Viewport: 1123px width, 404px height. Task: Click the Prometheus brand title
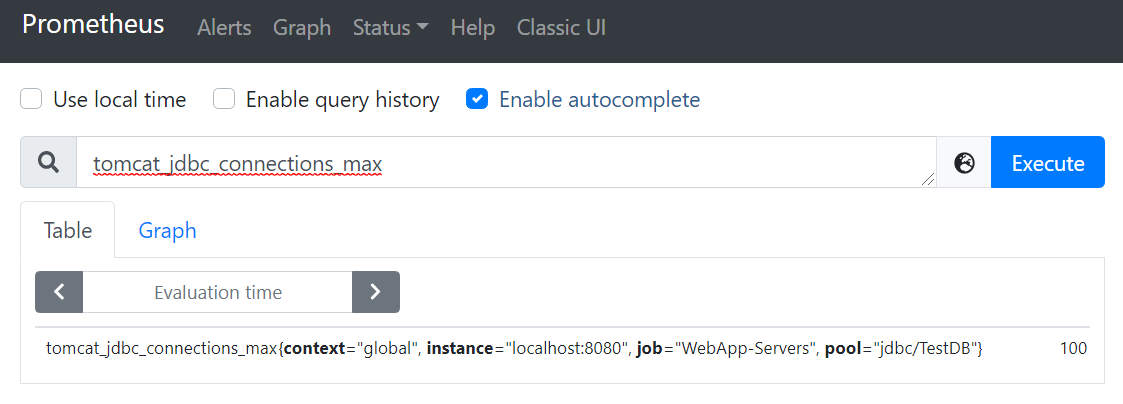[93, 25]
